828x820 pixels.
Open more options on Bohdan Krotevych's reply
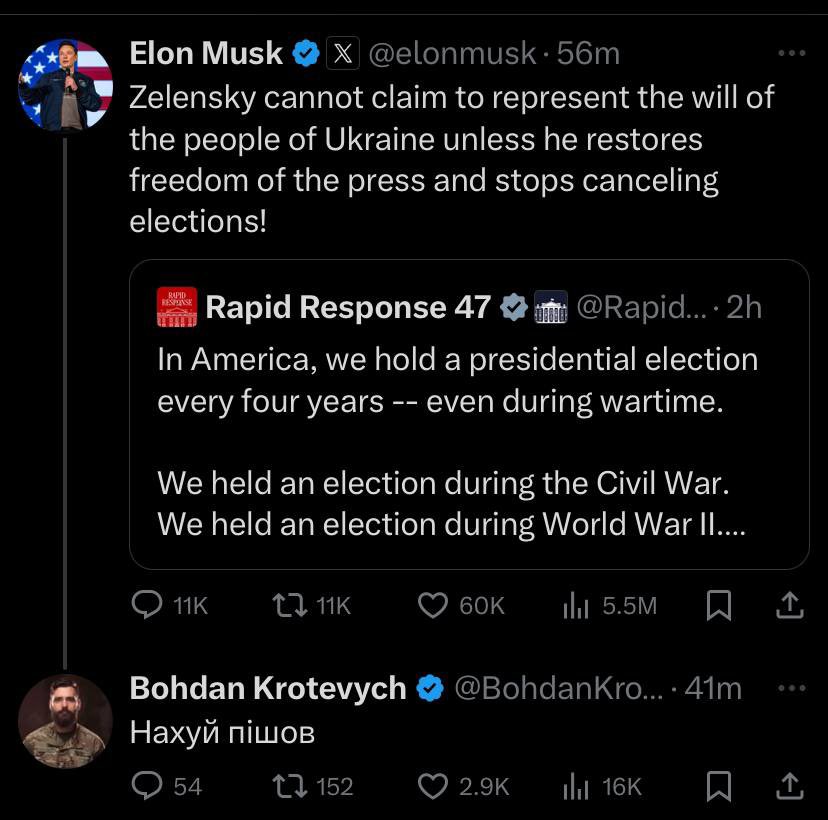(792, 688)
